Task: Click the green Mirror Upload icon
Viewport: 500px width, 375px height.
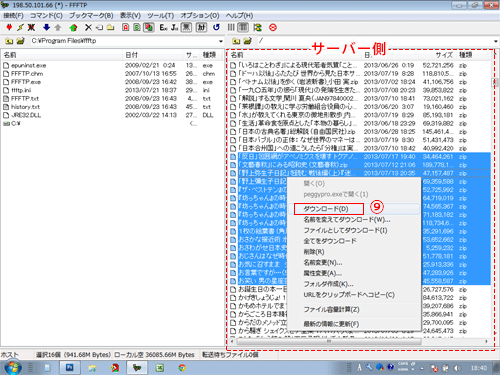Action: click(x=73, y=27)
